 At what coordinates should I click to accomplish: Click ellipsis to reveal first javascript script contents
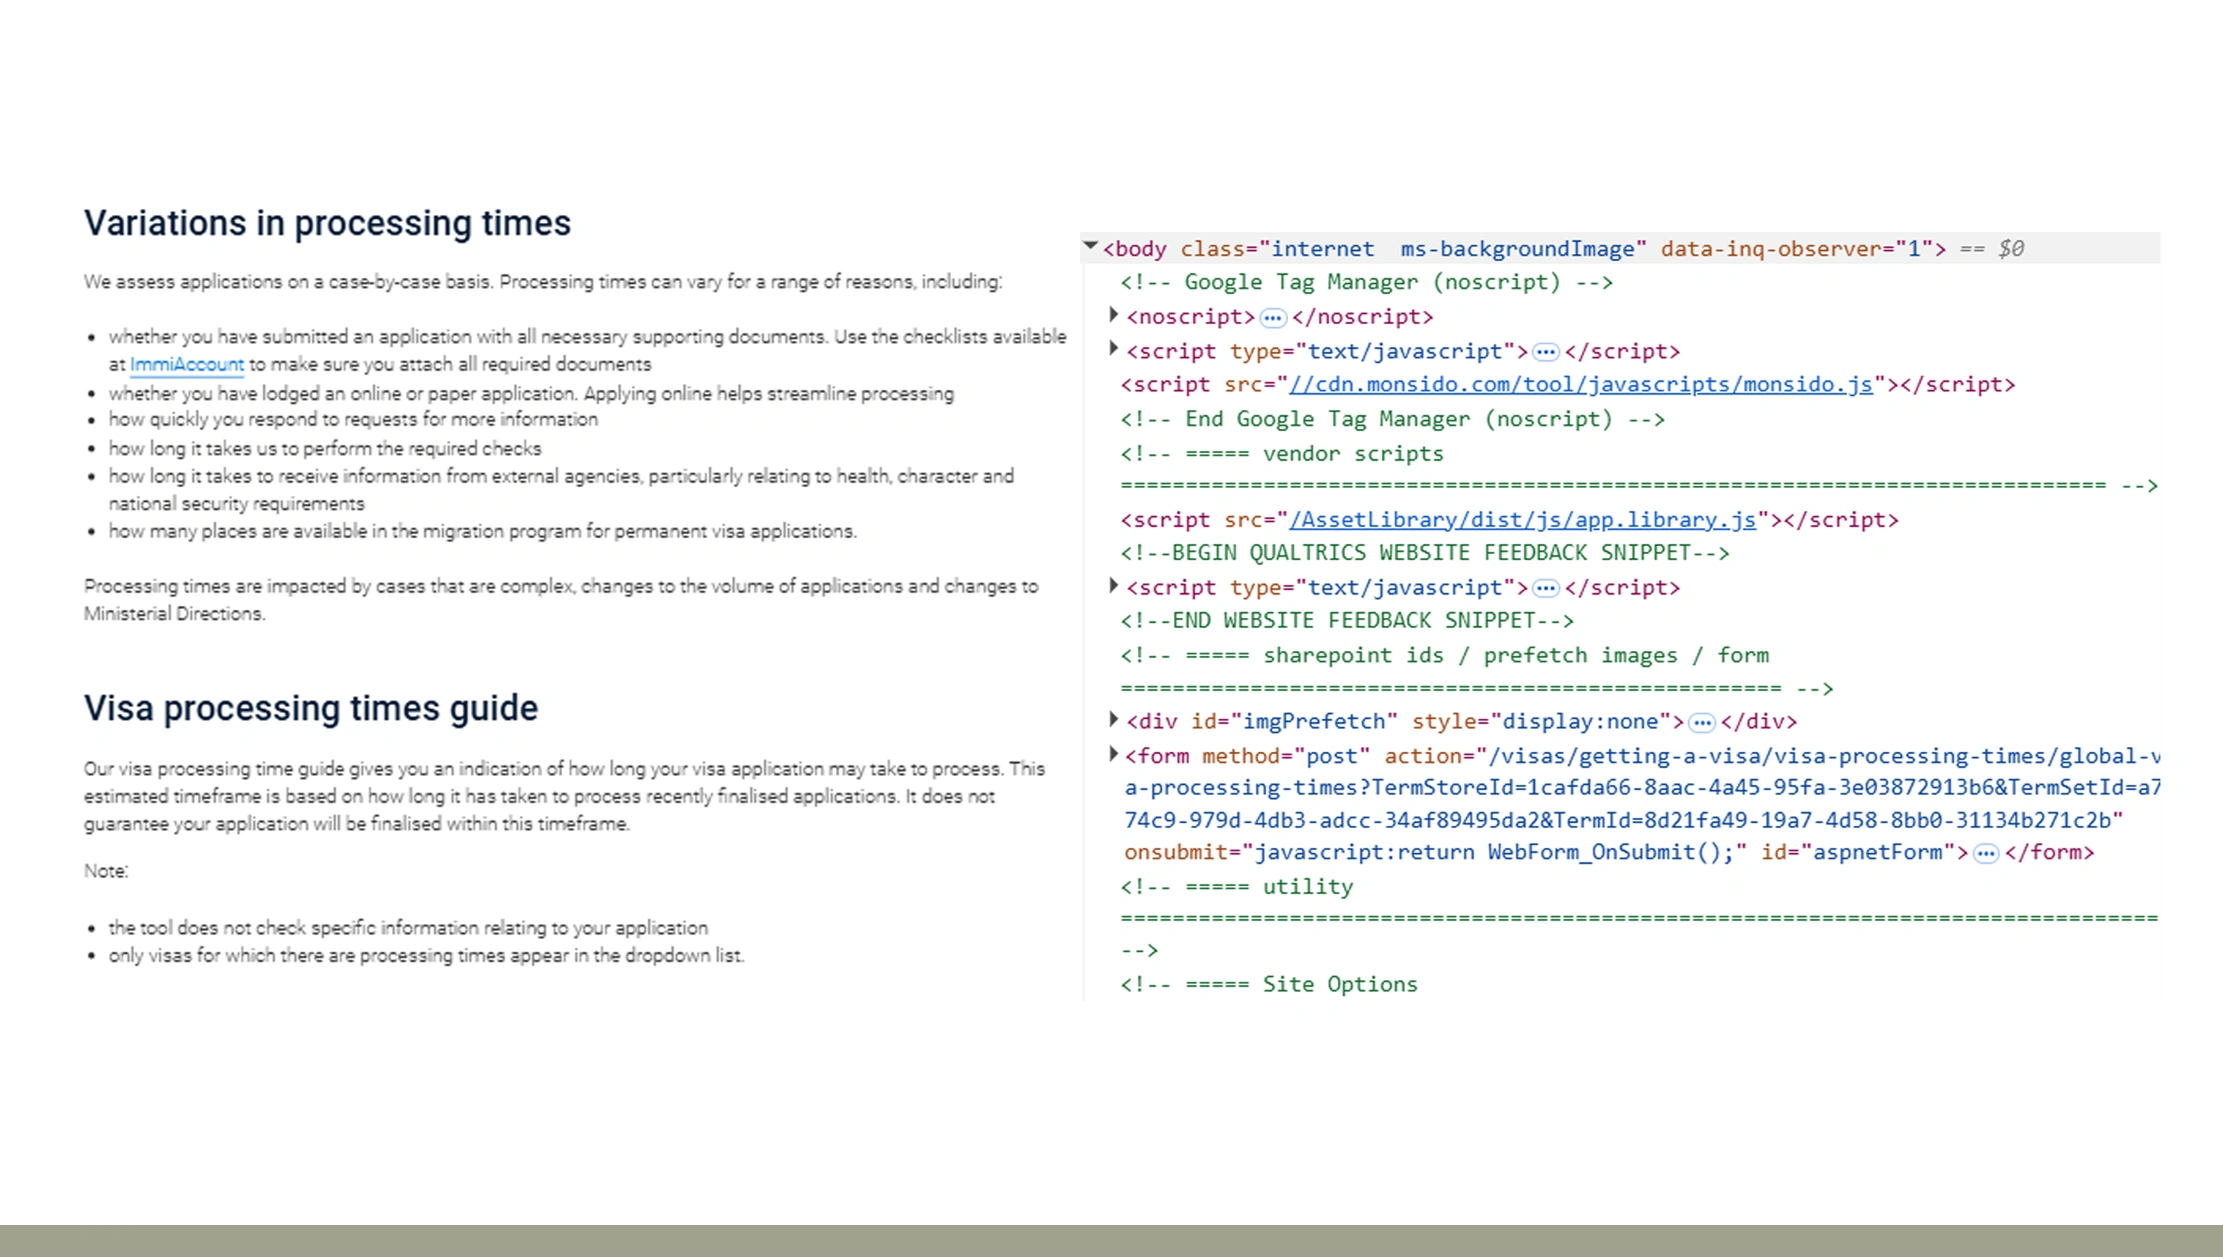(1546, 351)
